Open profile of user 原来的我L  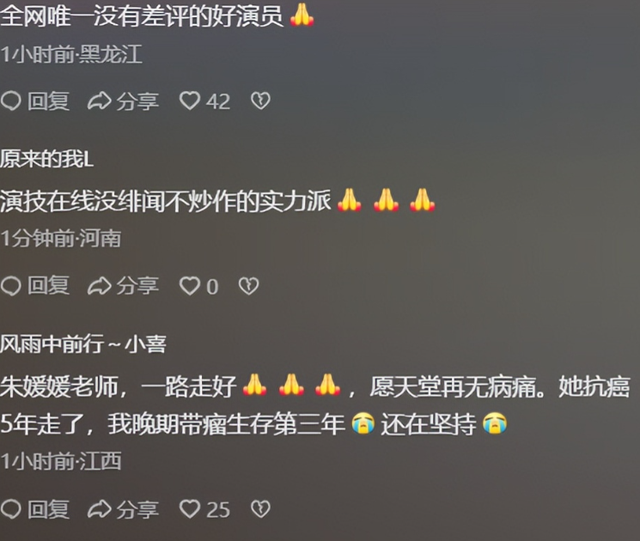point(47,159)
